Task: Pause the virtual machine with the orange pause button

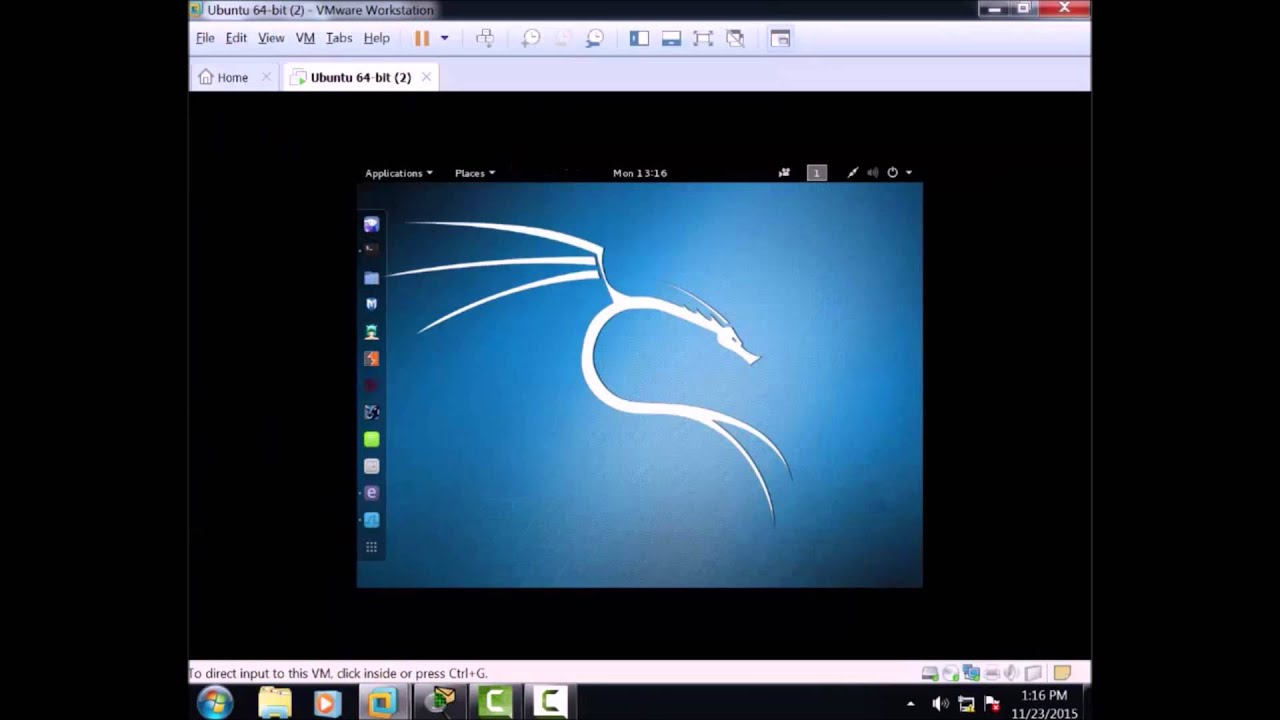Action: pos(422,38)
